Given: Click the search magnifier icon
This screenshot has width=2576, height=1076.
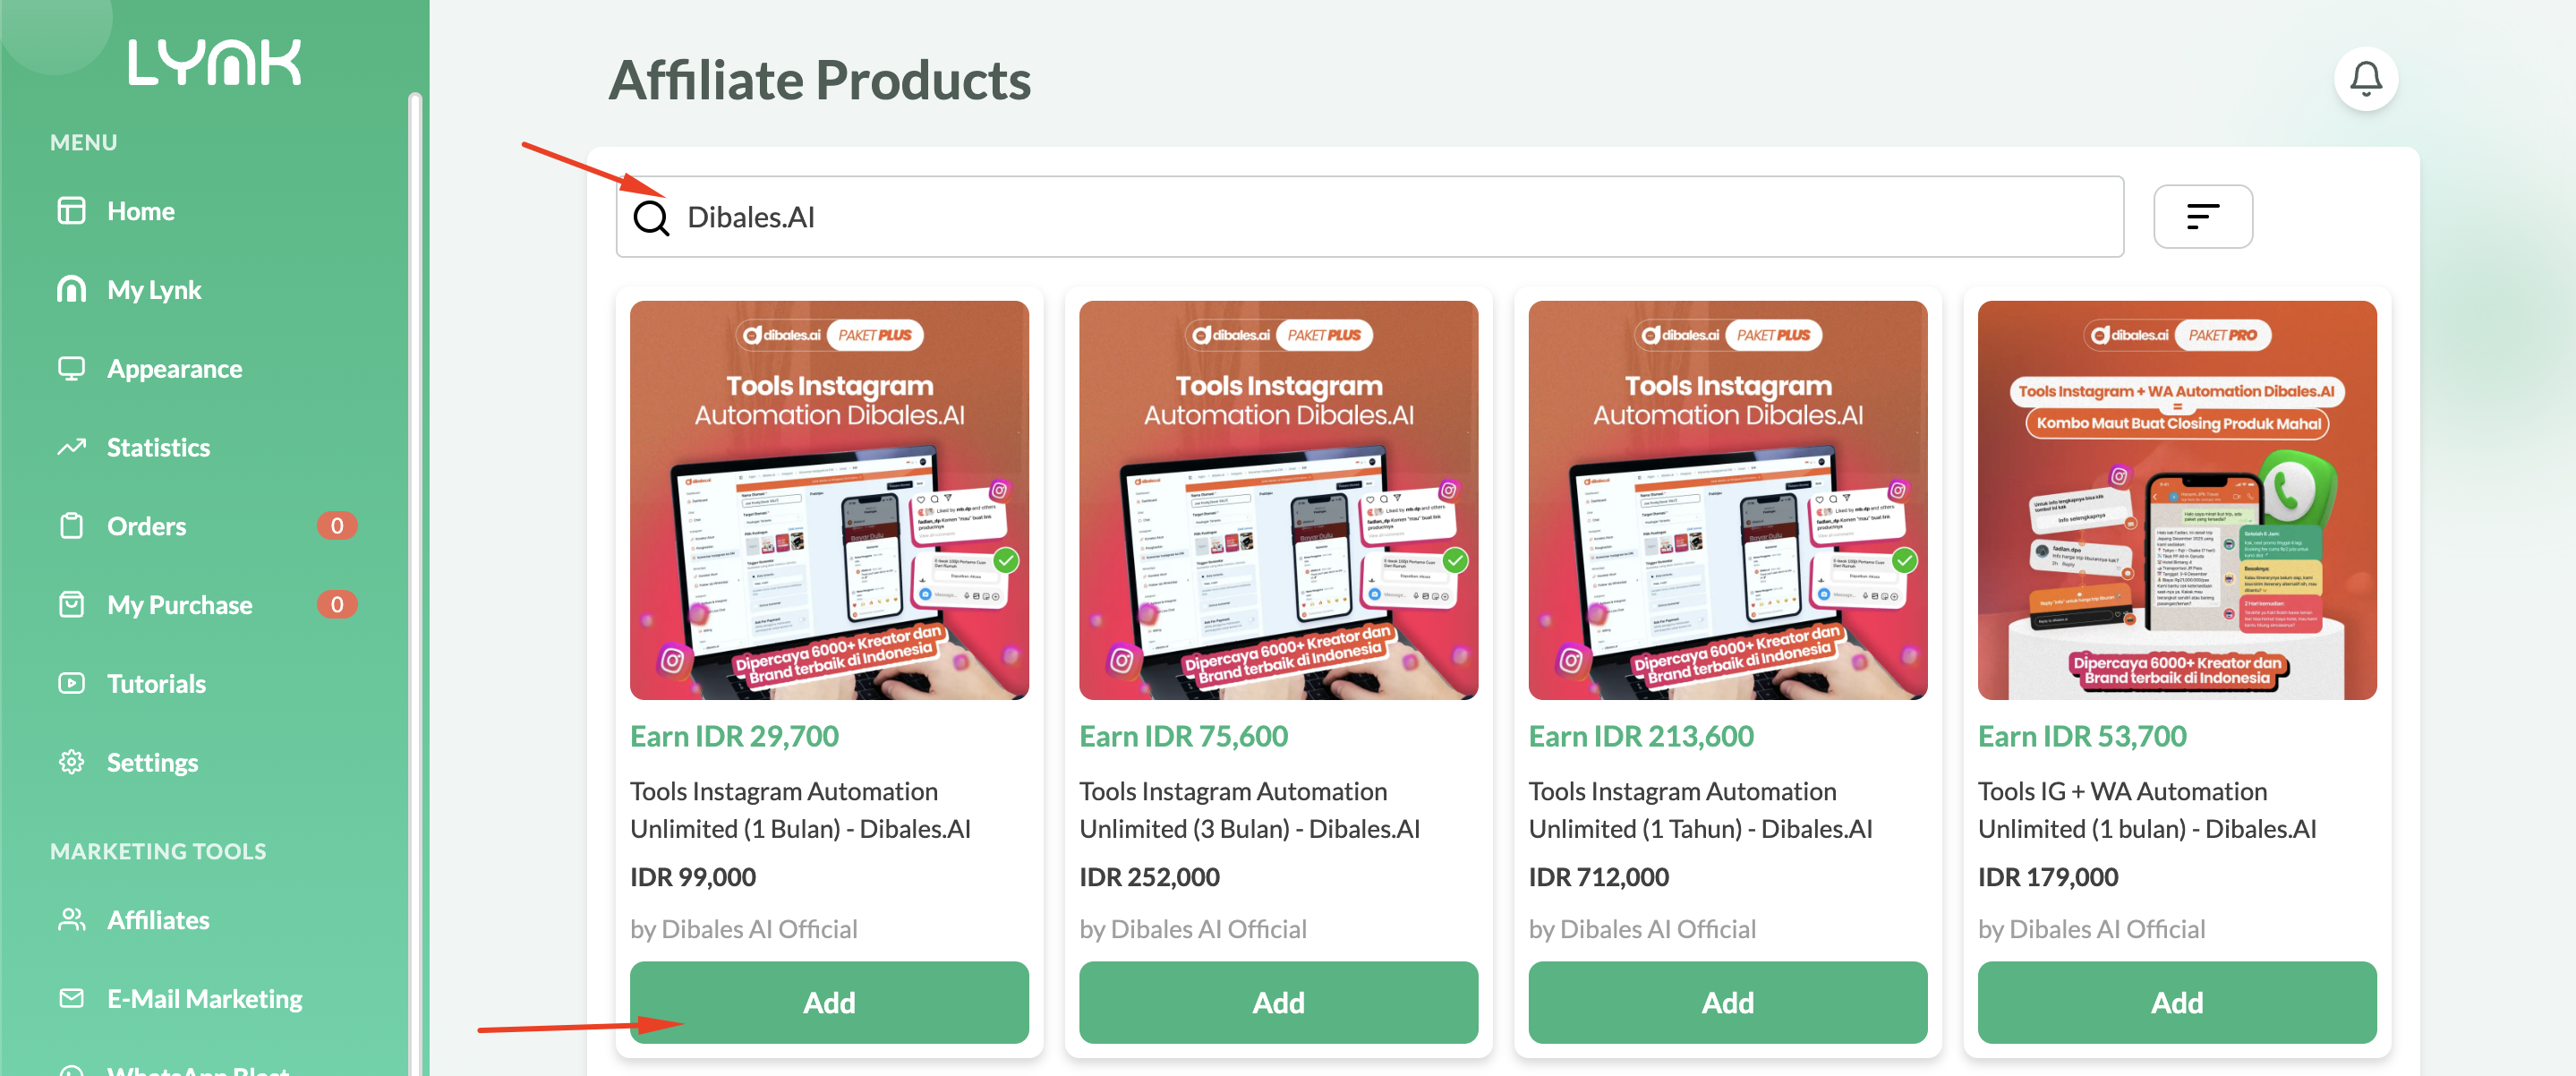Looking at the screenshot, I should (x=651, y=217).
